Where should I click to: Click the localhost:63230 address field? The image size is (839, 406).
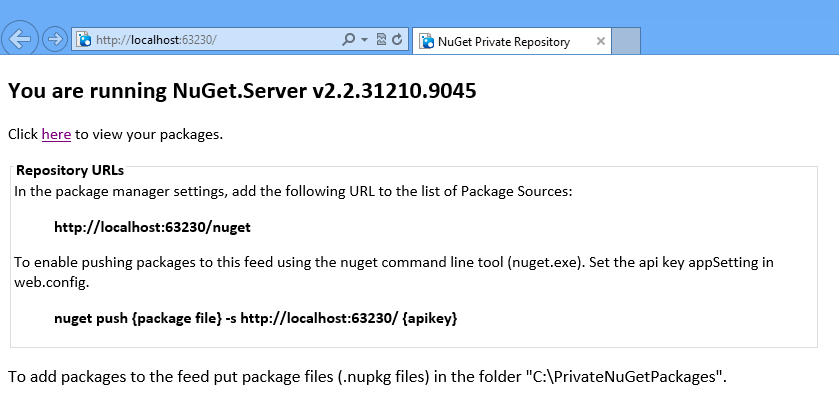click(x=200, y=41)
